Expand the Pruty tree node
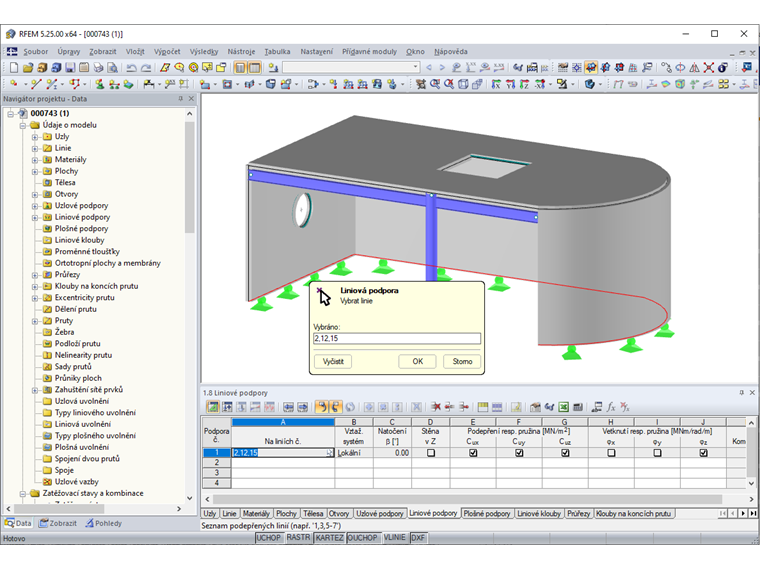This screenshot has height=570, width=760. coord(35,321)
